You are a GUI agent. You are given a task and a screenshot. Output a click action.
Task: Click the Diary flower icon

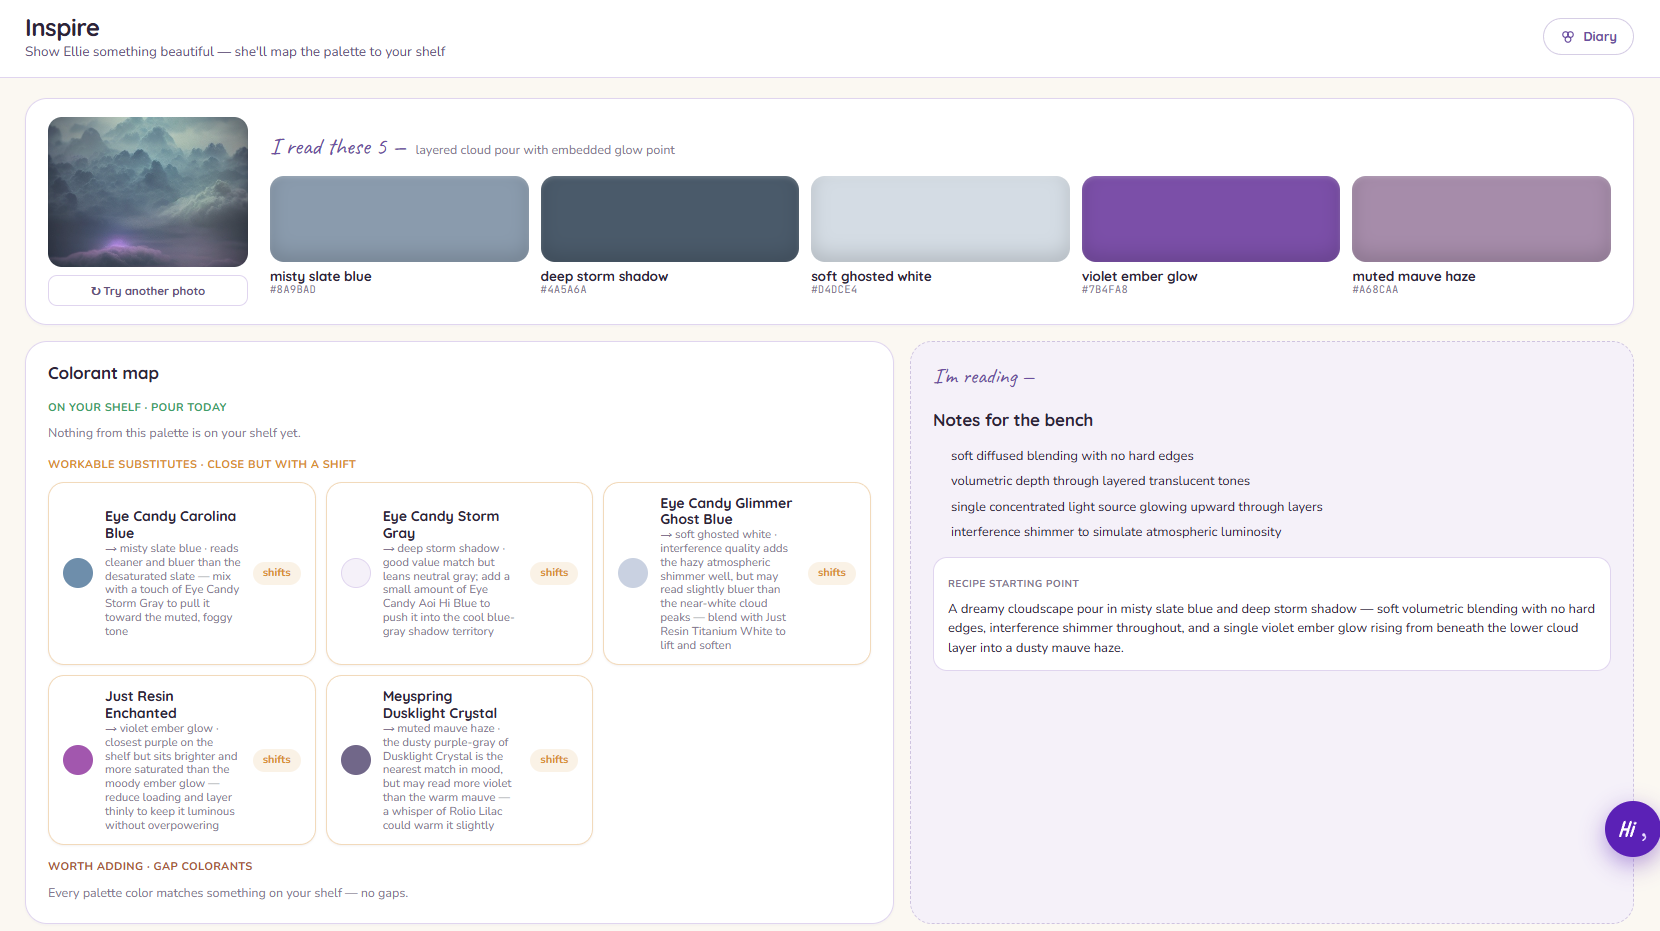tap(1568, 37)
